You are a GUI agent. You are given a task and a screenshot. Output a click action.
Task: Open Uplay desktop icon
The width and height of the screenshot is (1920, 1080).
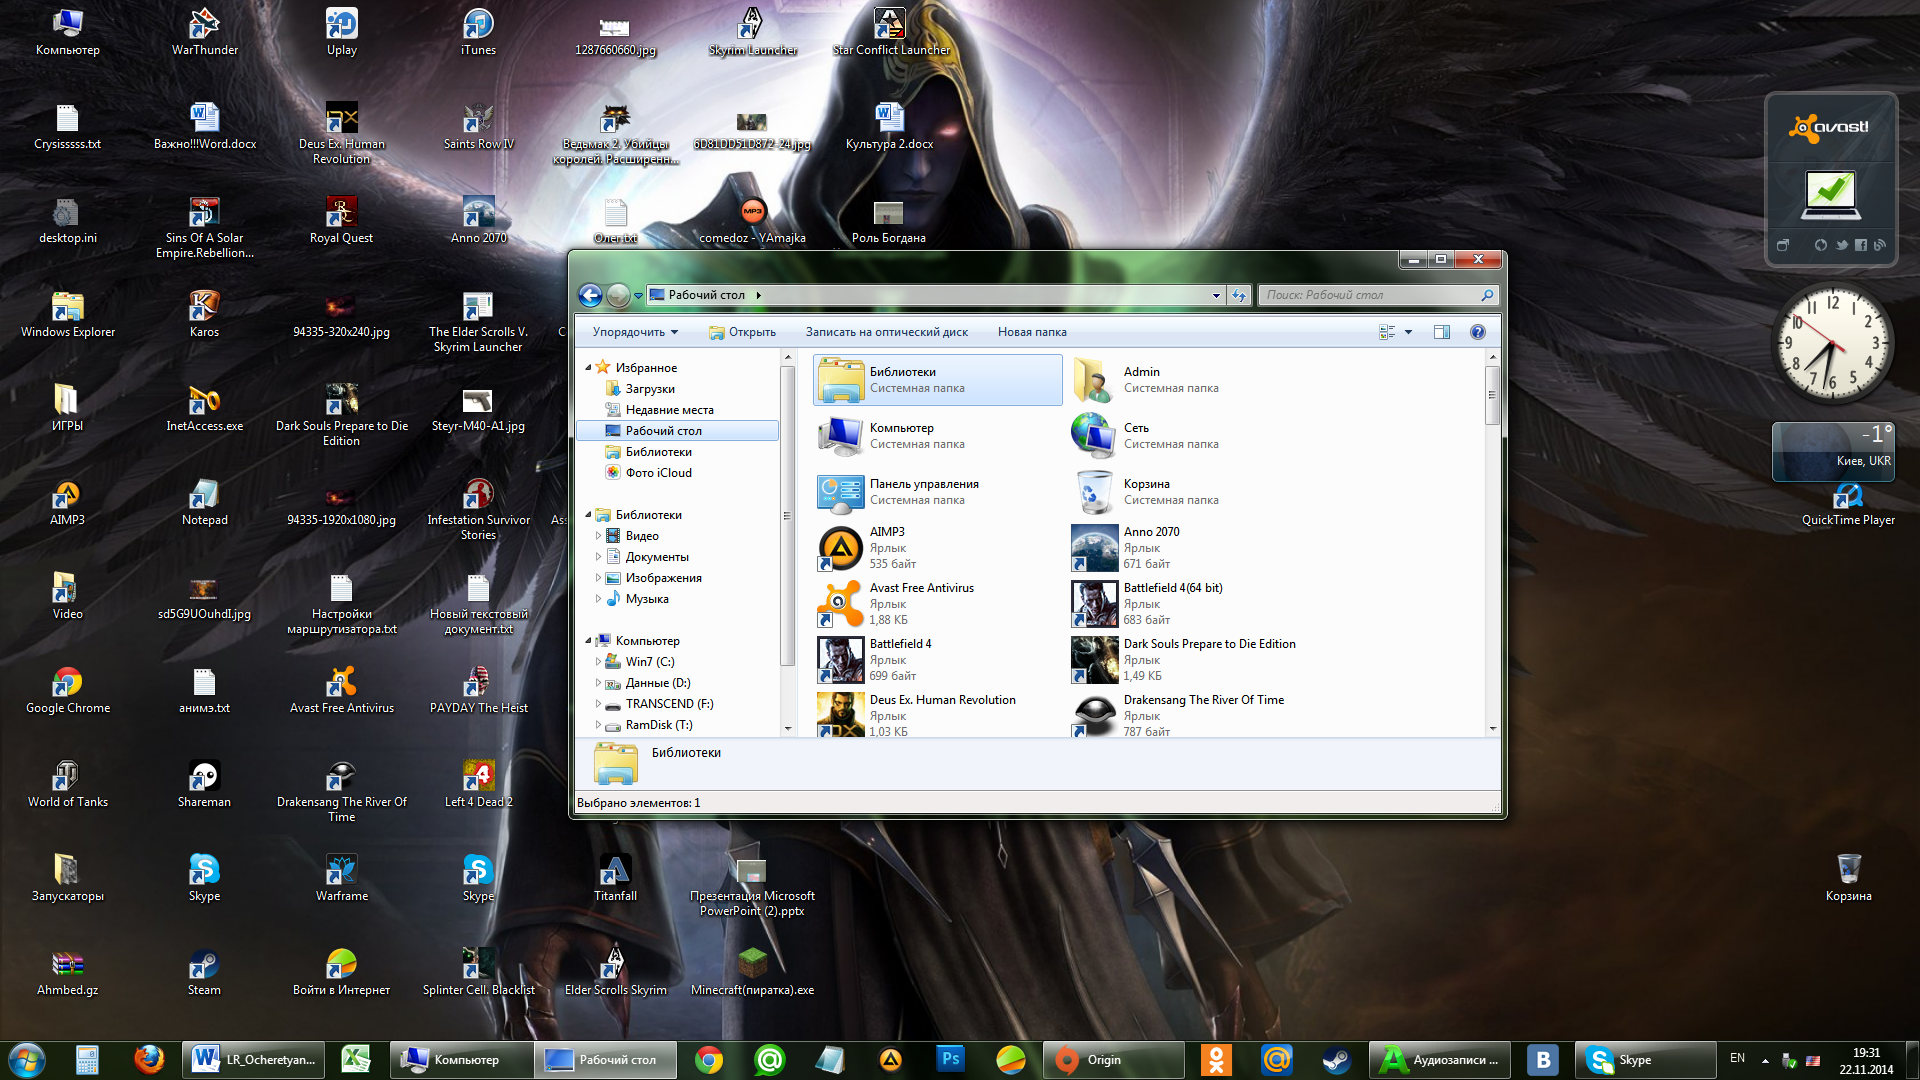[341, 32]
